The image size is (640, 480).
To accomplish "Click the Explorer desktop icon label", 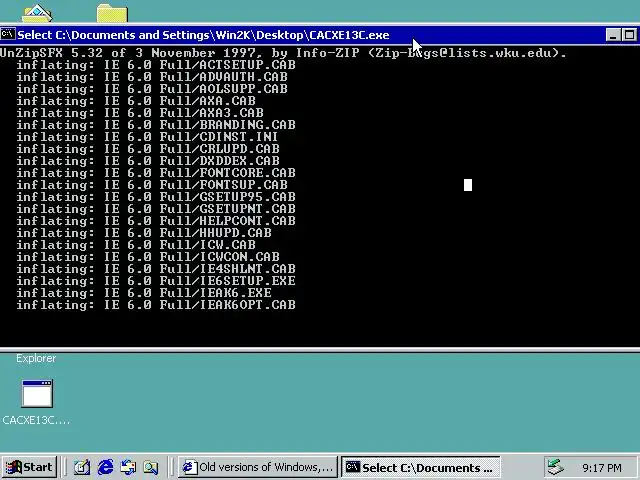I will (36, 358).
